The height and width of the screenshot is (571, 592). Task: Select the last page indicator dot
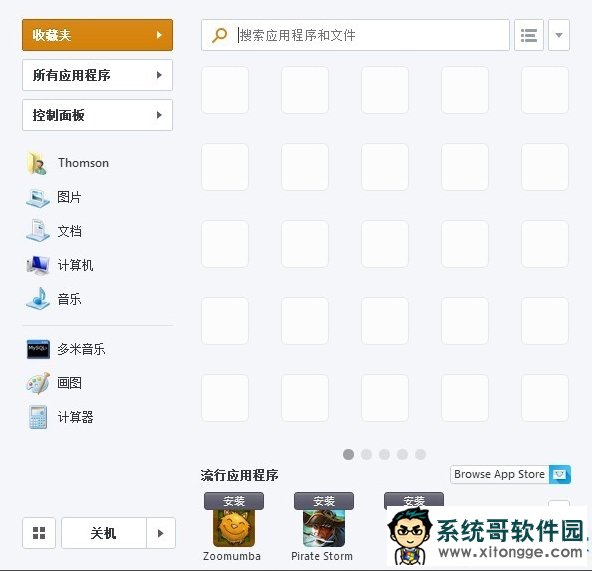coord(420,454)
